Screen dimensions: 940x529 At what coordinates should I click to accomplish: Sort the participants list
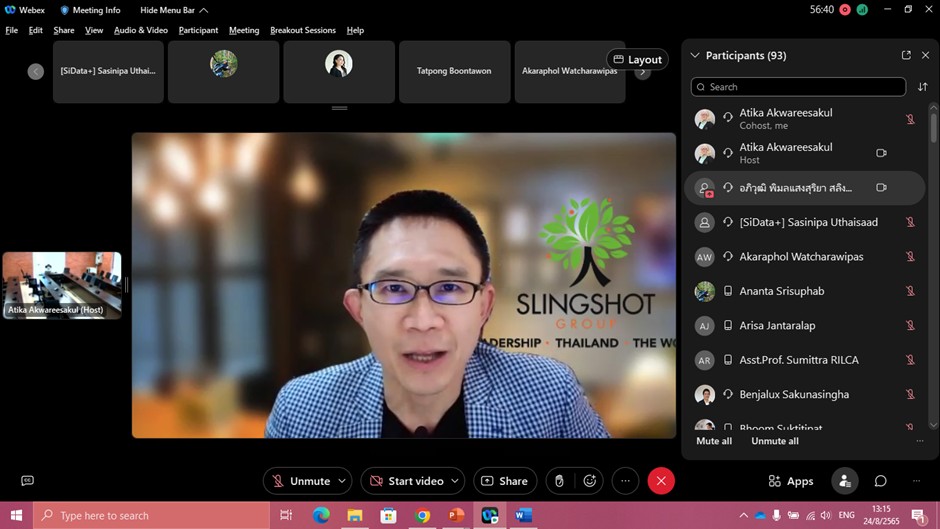[x=922, y=87]
